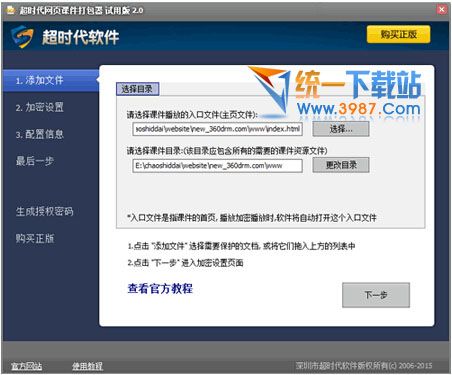Viewport: 452px width, 375px height.
Task: Open 生成授权密码 in the sidebar
Action: (44, 211)
